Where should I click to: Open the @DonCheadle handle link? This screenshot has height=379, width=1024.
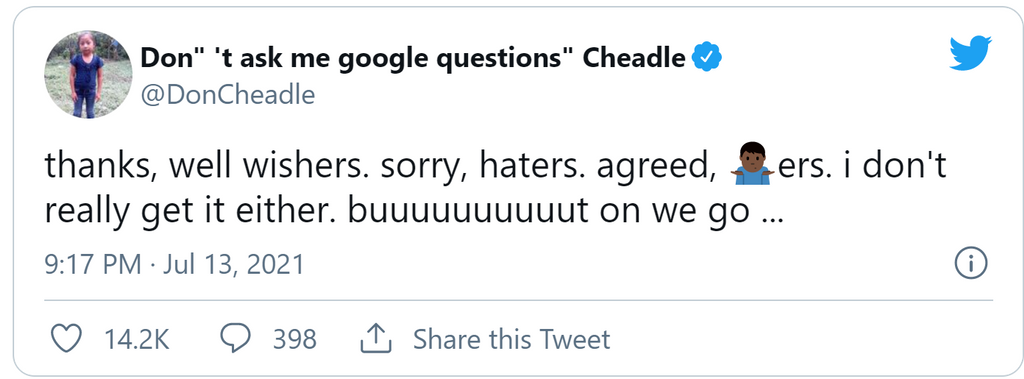pos(227,95)
